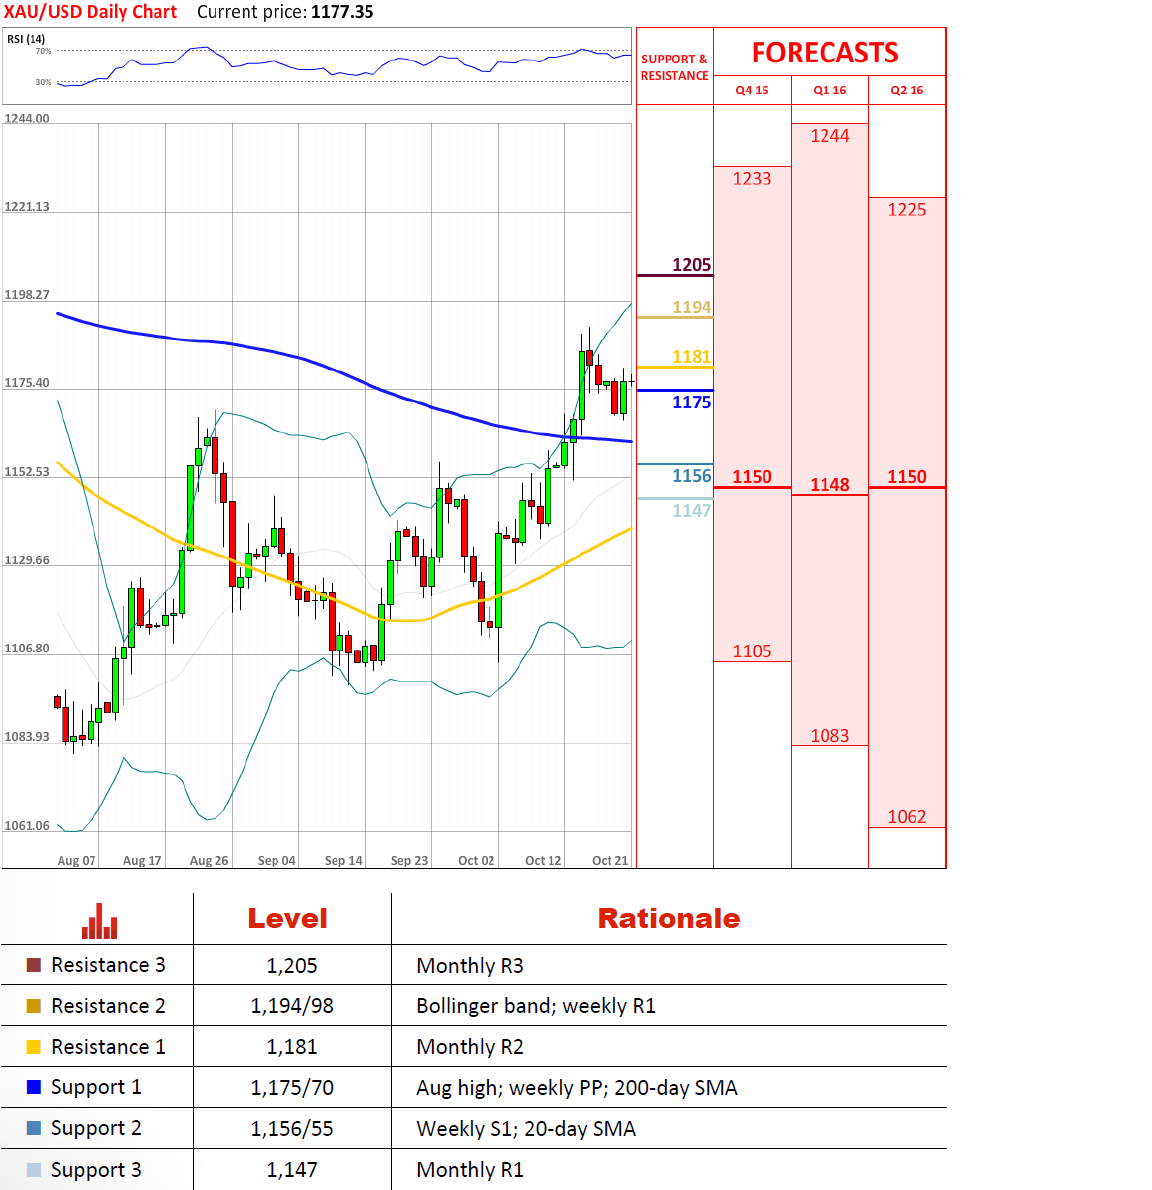Screen dimensions: 1152x1190
Task: Click the current price value 1177.35
Action: tap(342, 11)
